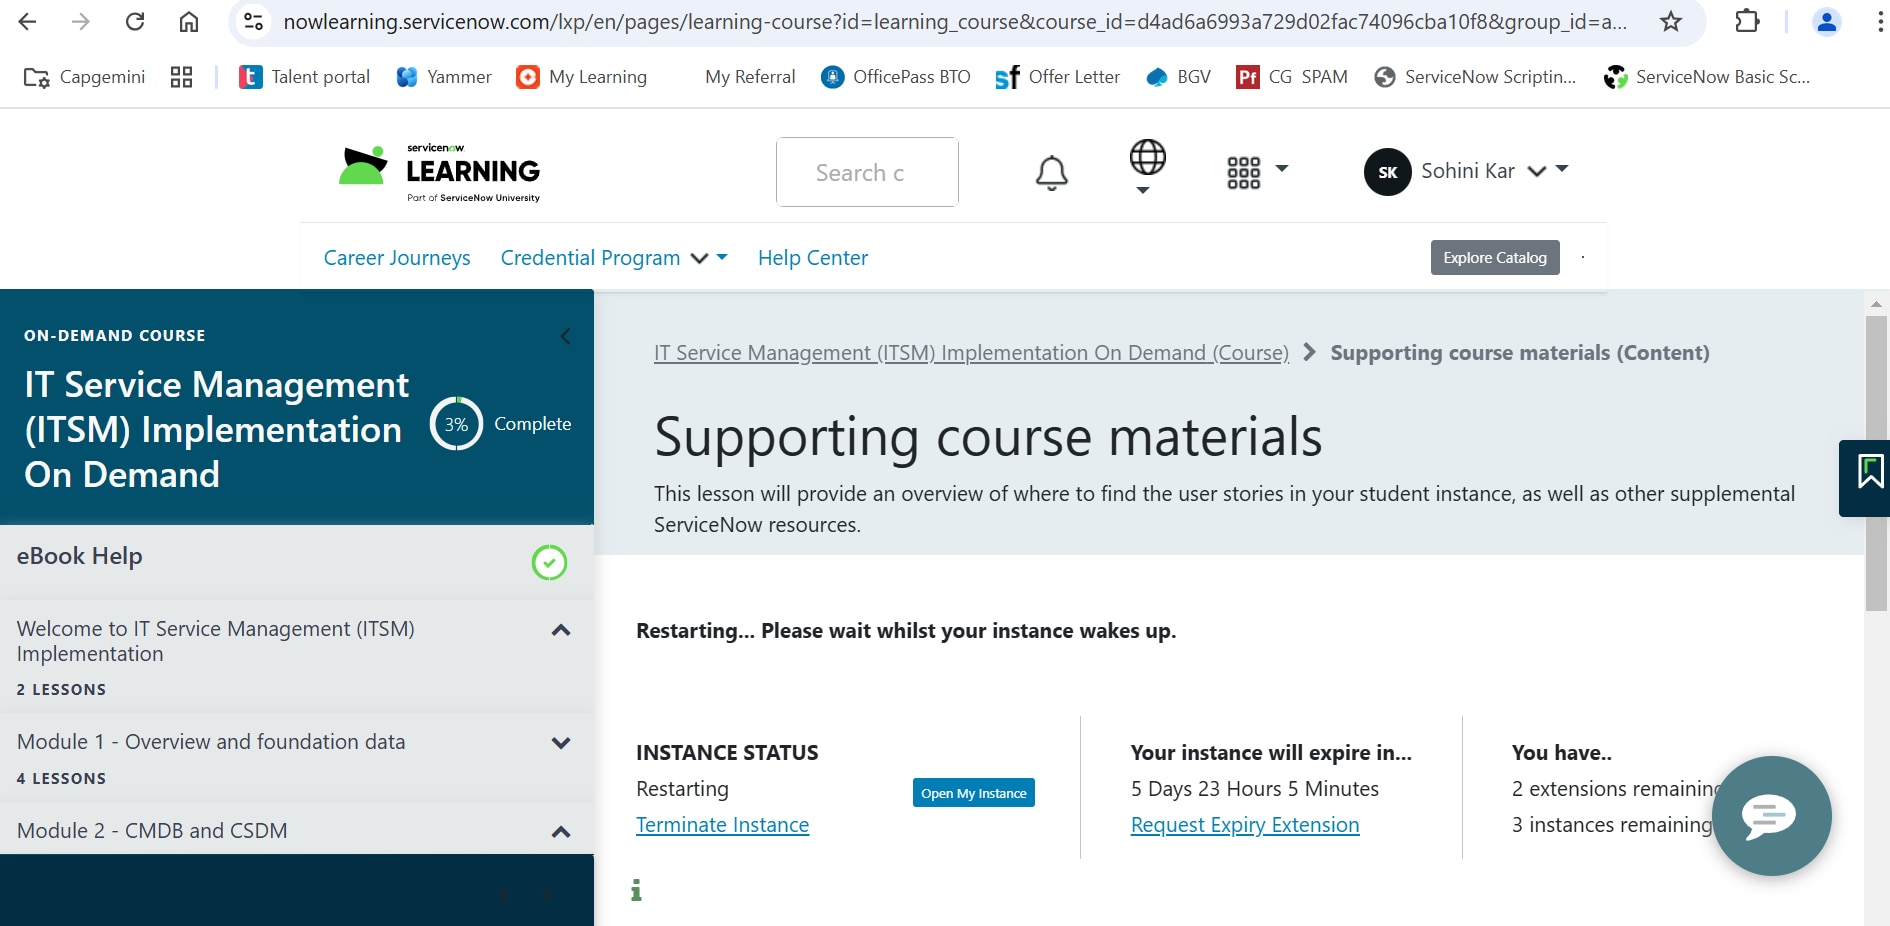
Task: Open the apps grid menu
Action: click(x=1243, y=172)
